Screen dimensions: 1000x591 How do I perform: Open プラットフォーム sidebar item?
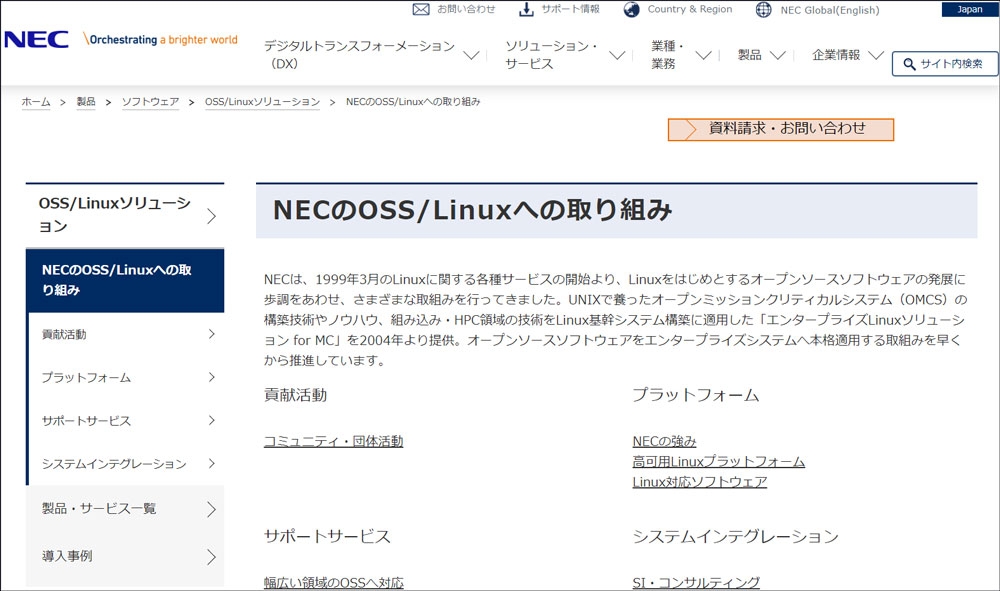[86, 378]
